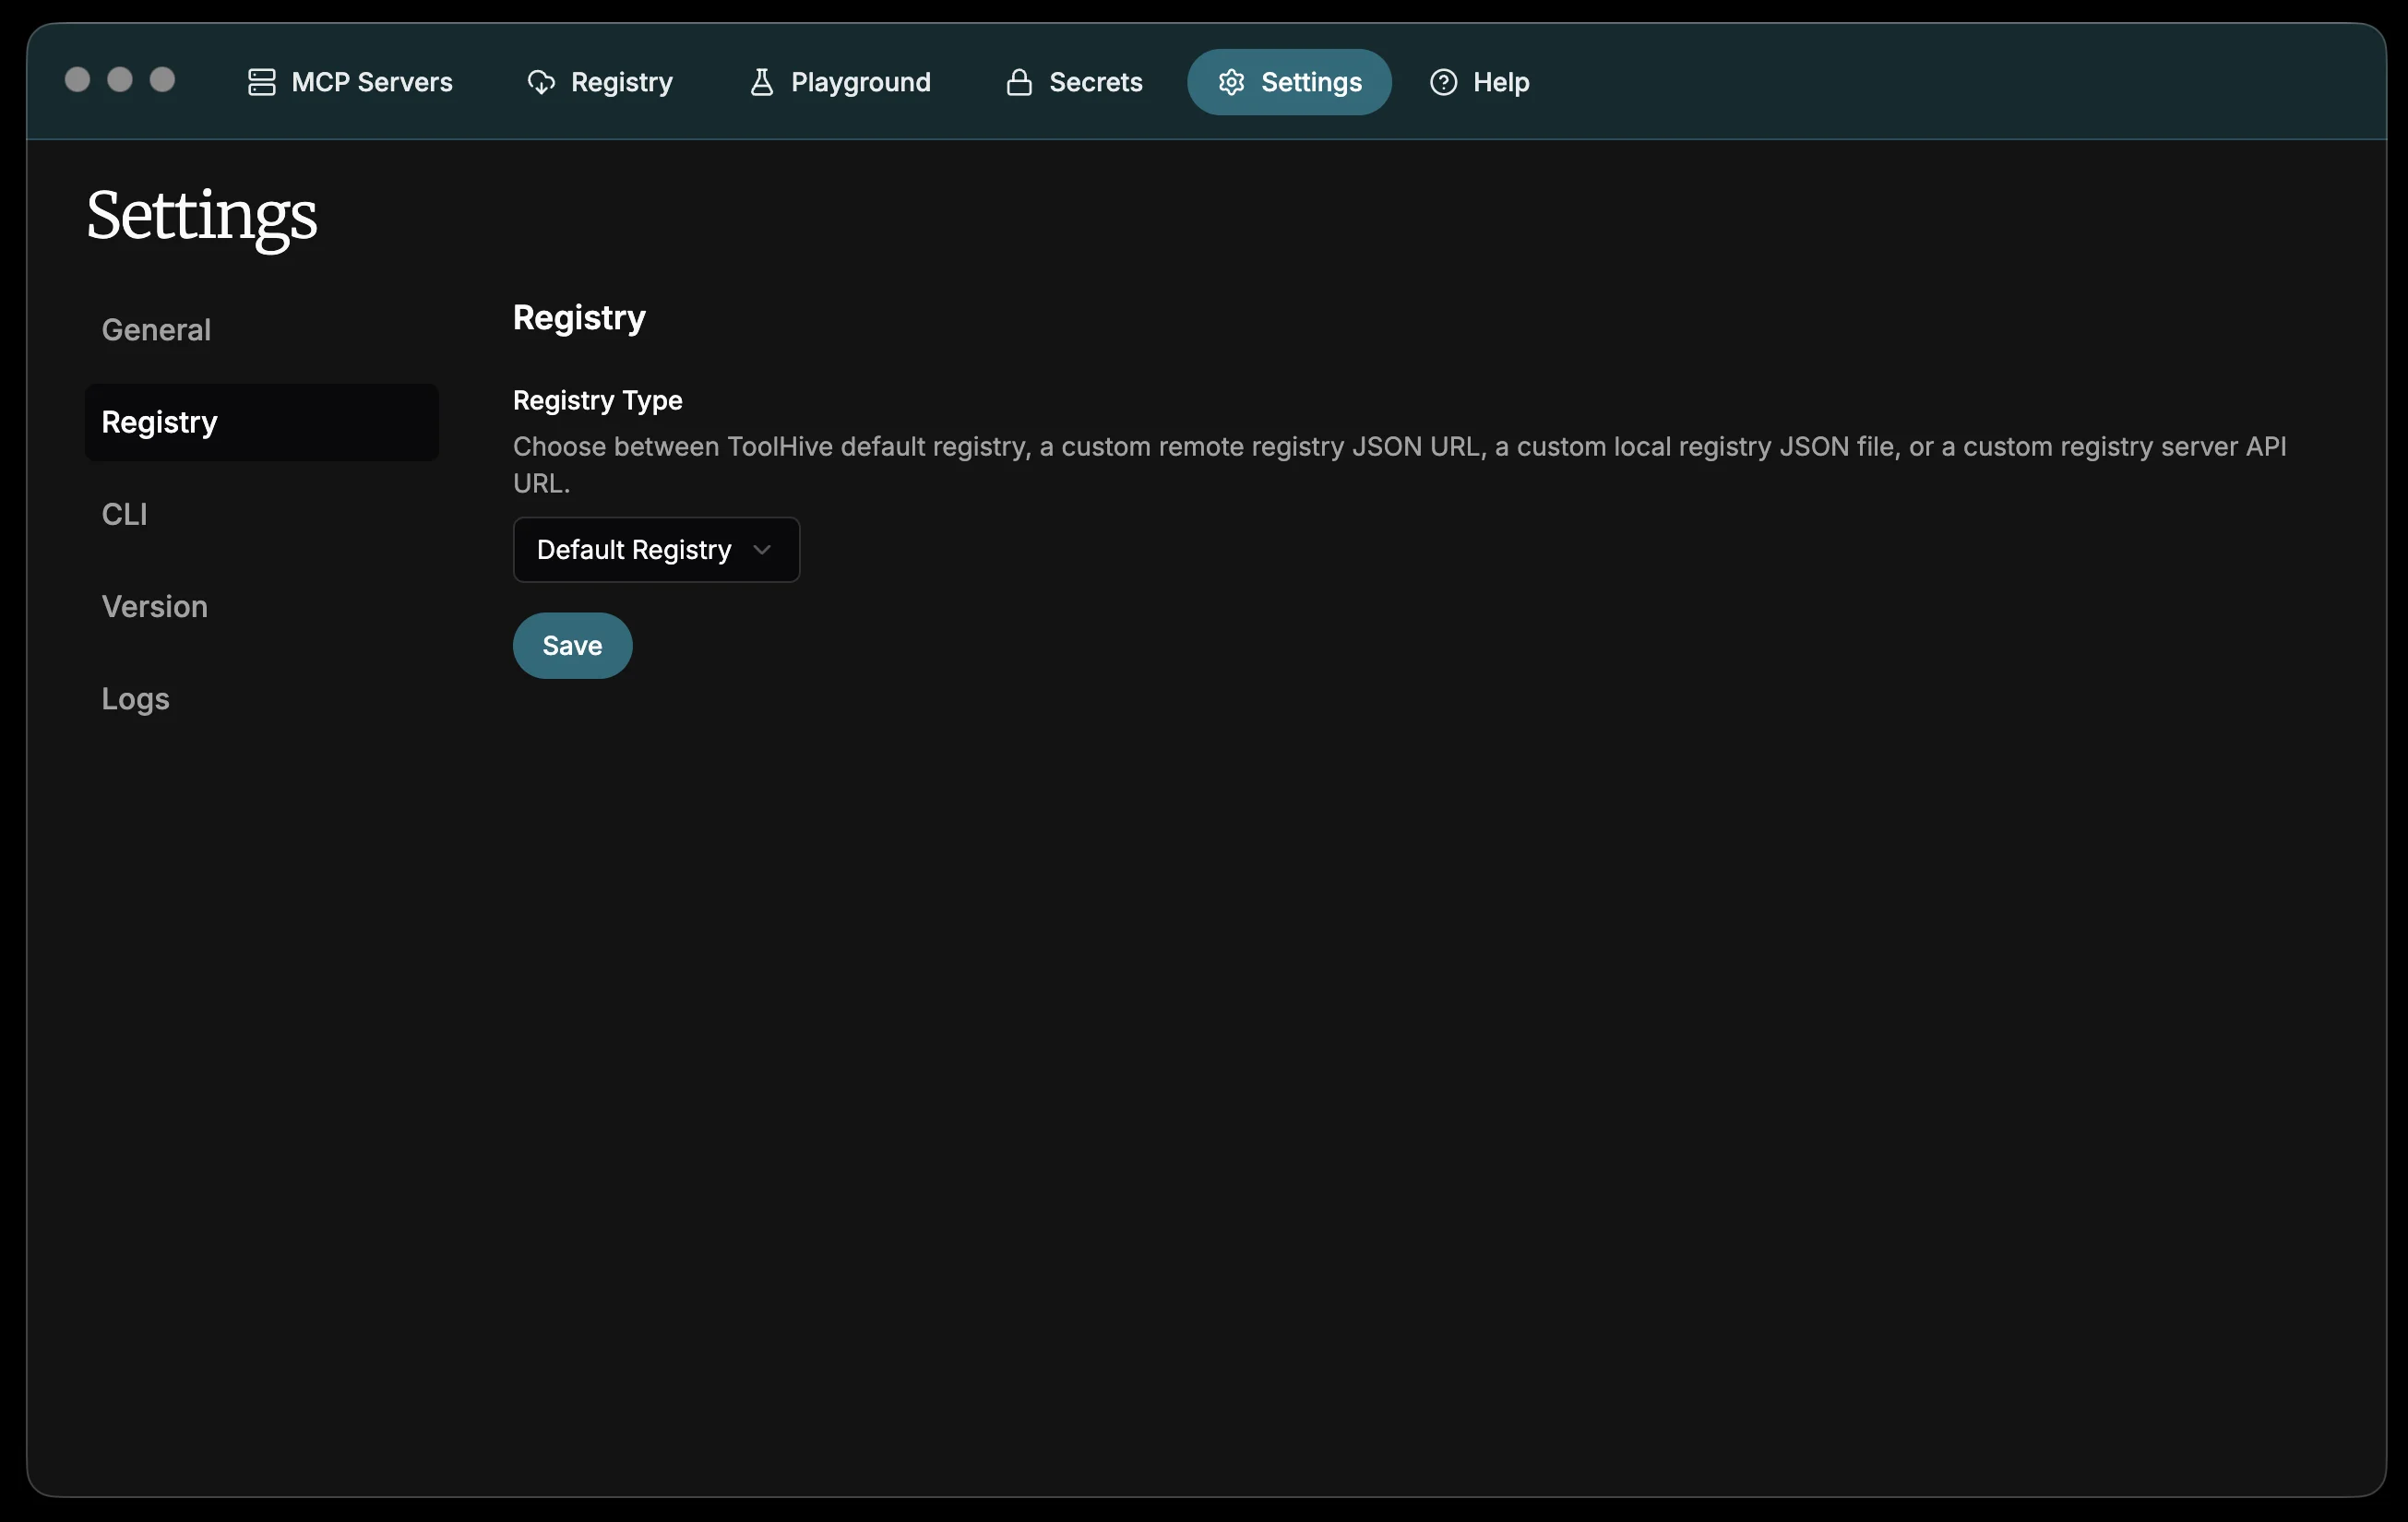2408x1522 pixels.
Task: Select General in settings sidebar
Action: coord(156,330)
